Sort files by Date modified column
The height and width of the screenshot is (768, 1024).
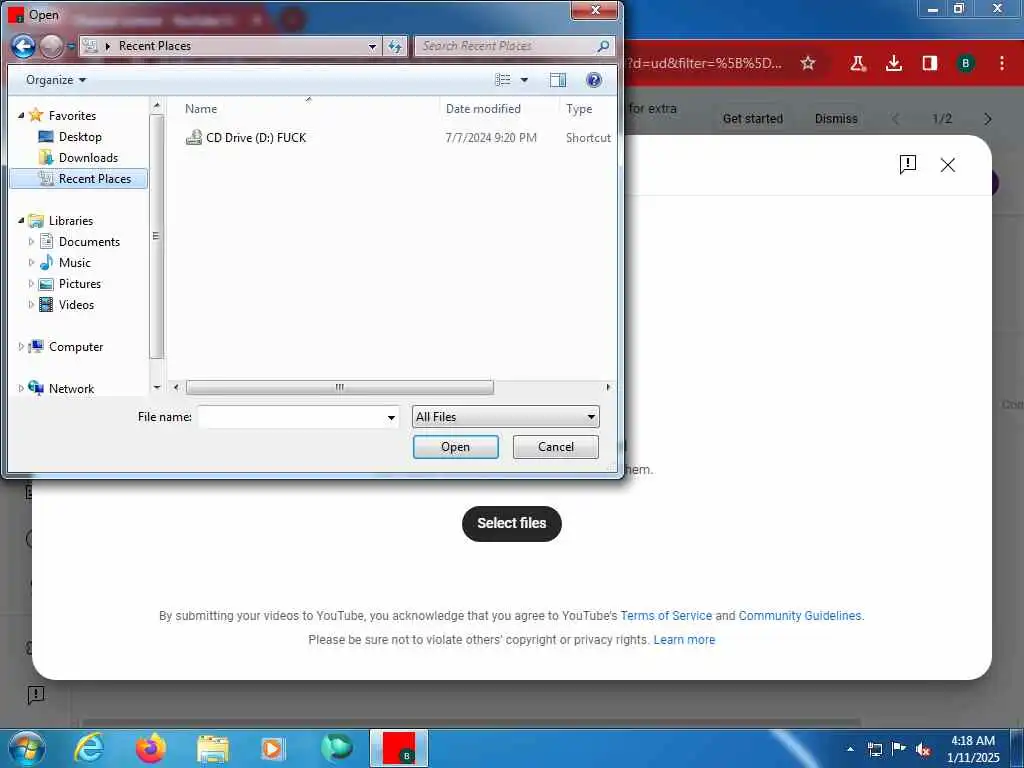483,108
